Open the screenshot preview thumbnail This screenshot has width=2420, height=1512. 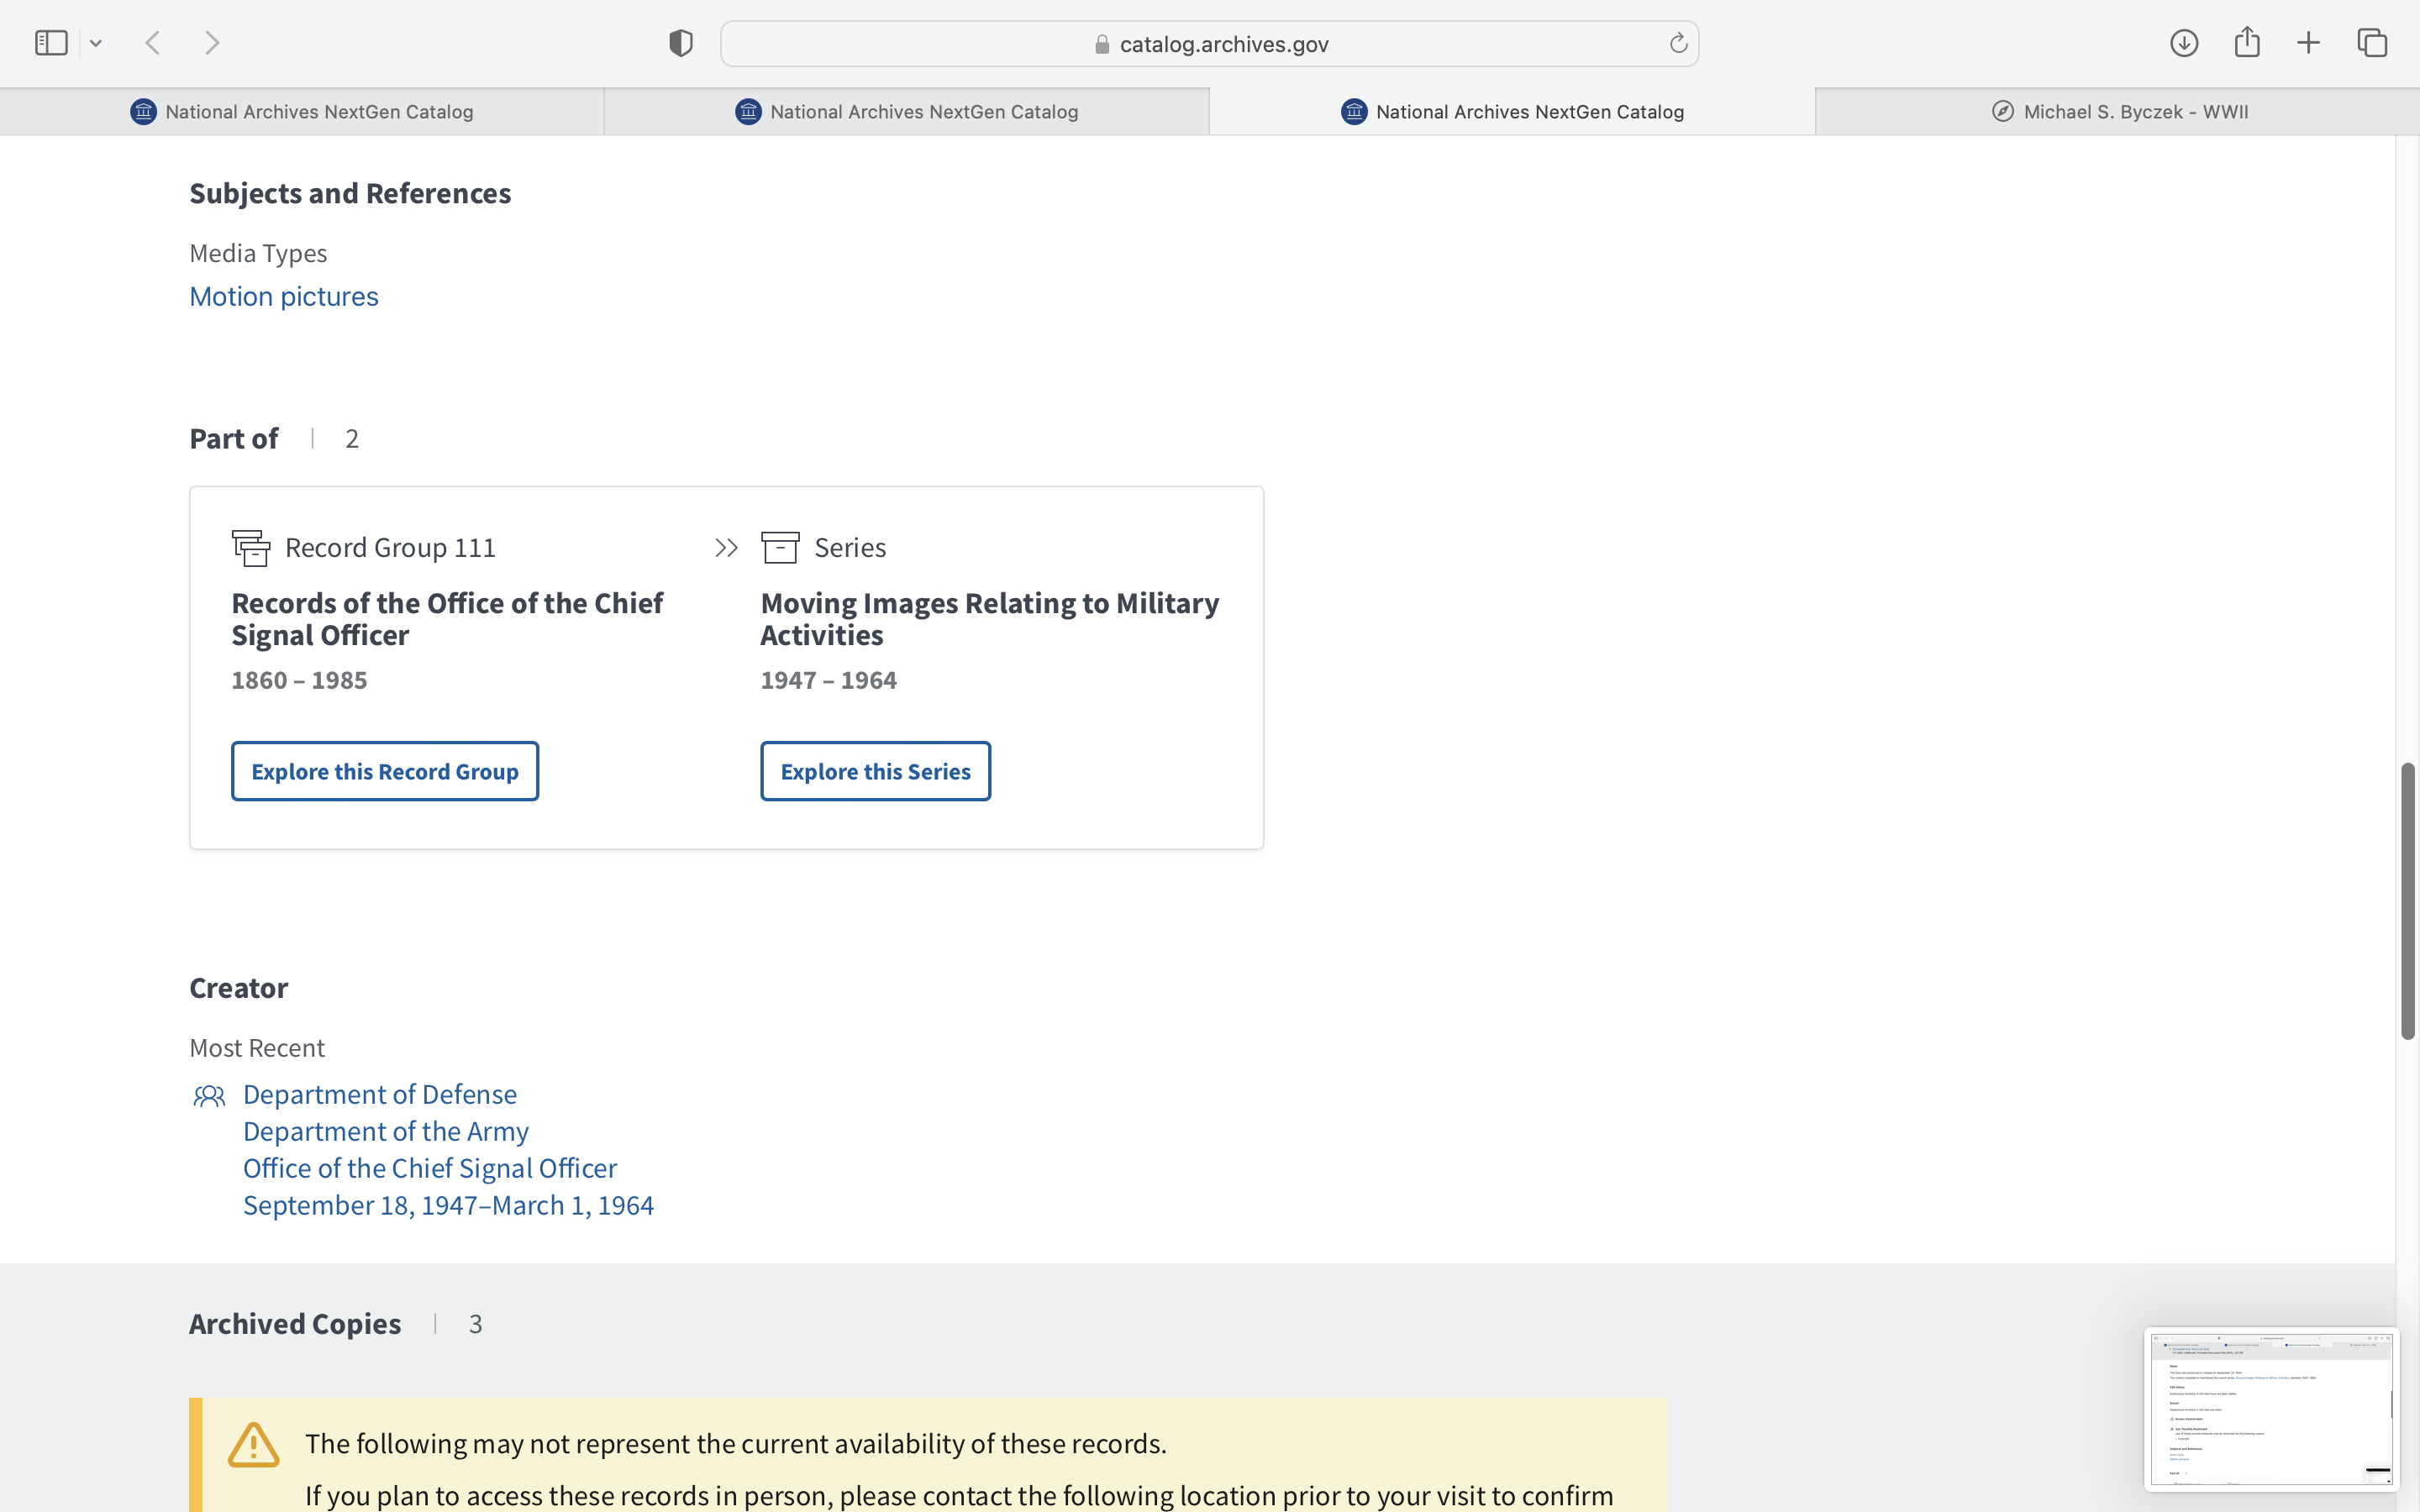click(x=2270, y=1408)
